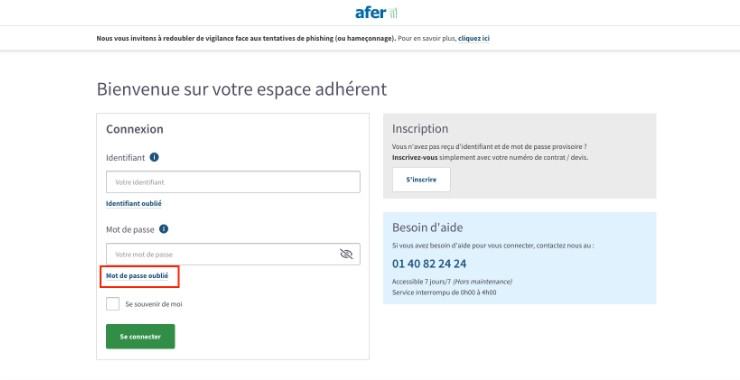
Task: Click the Inscription panel heading
Action: pos(420,129)
